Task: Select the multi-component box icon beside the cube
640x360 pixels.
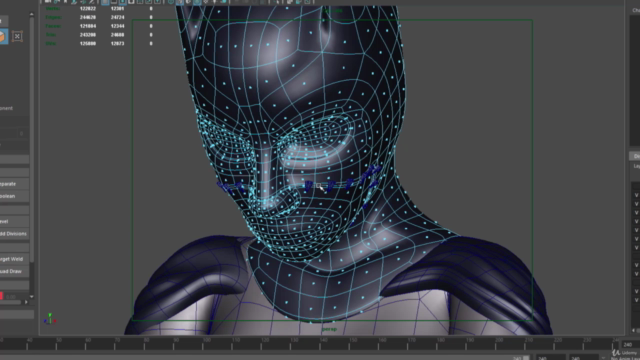Action: coord(17,36)
